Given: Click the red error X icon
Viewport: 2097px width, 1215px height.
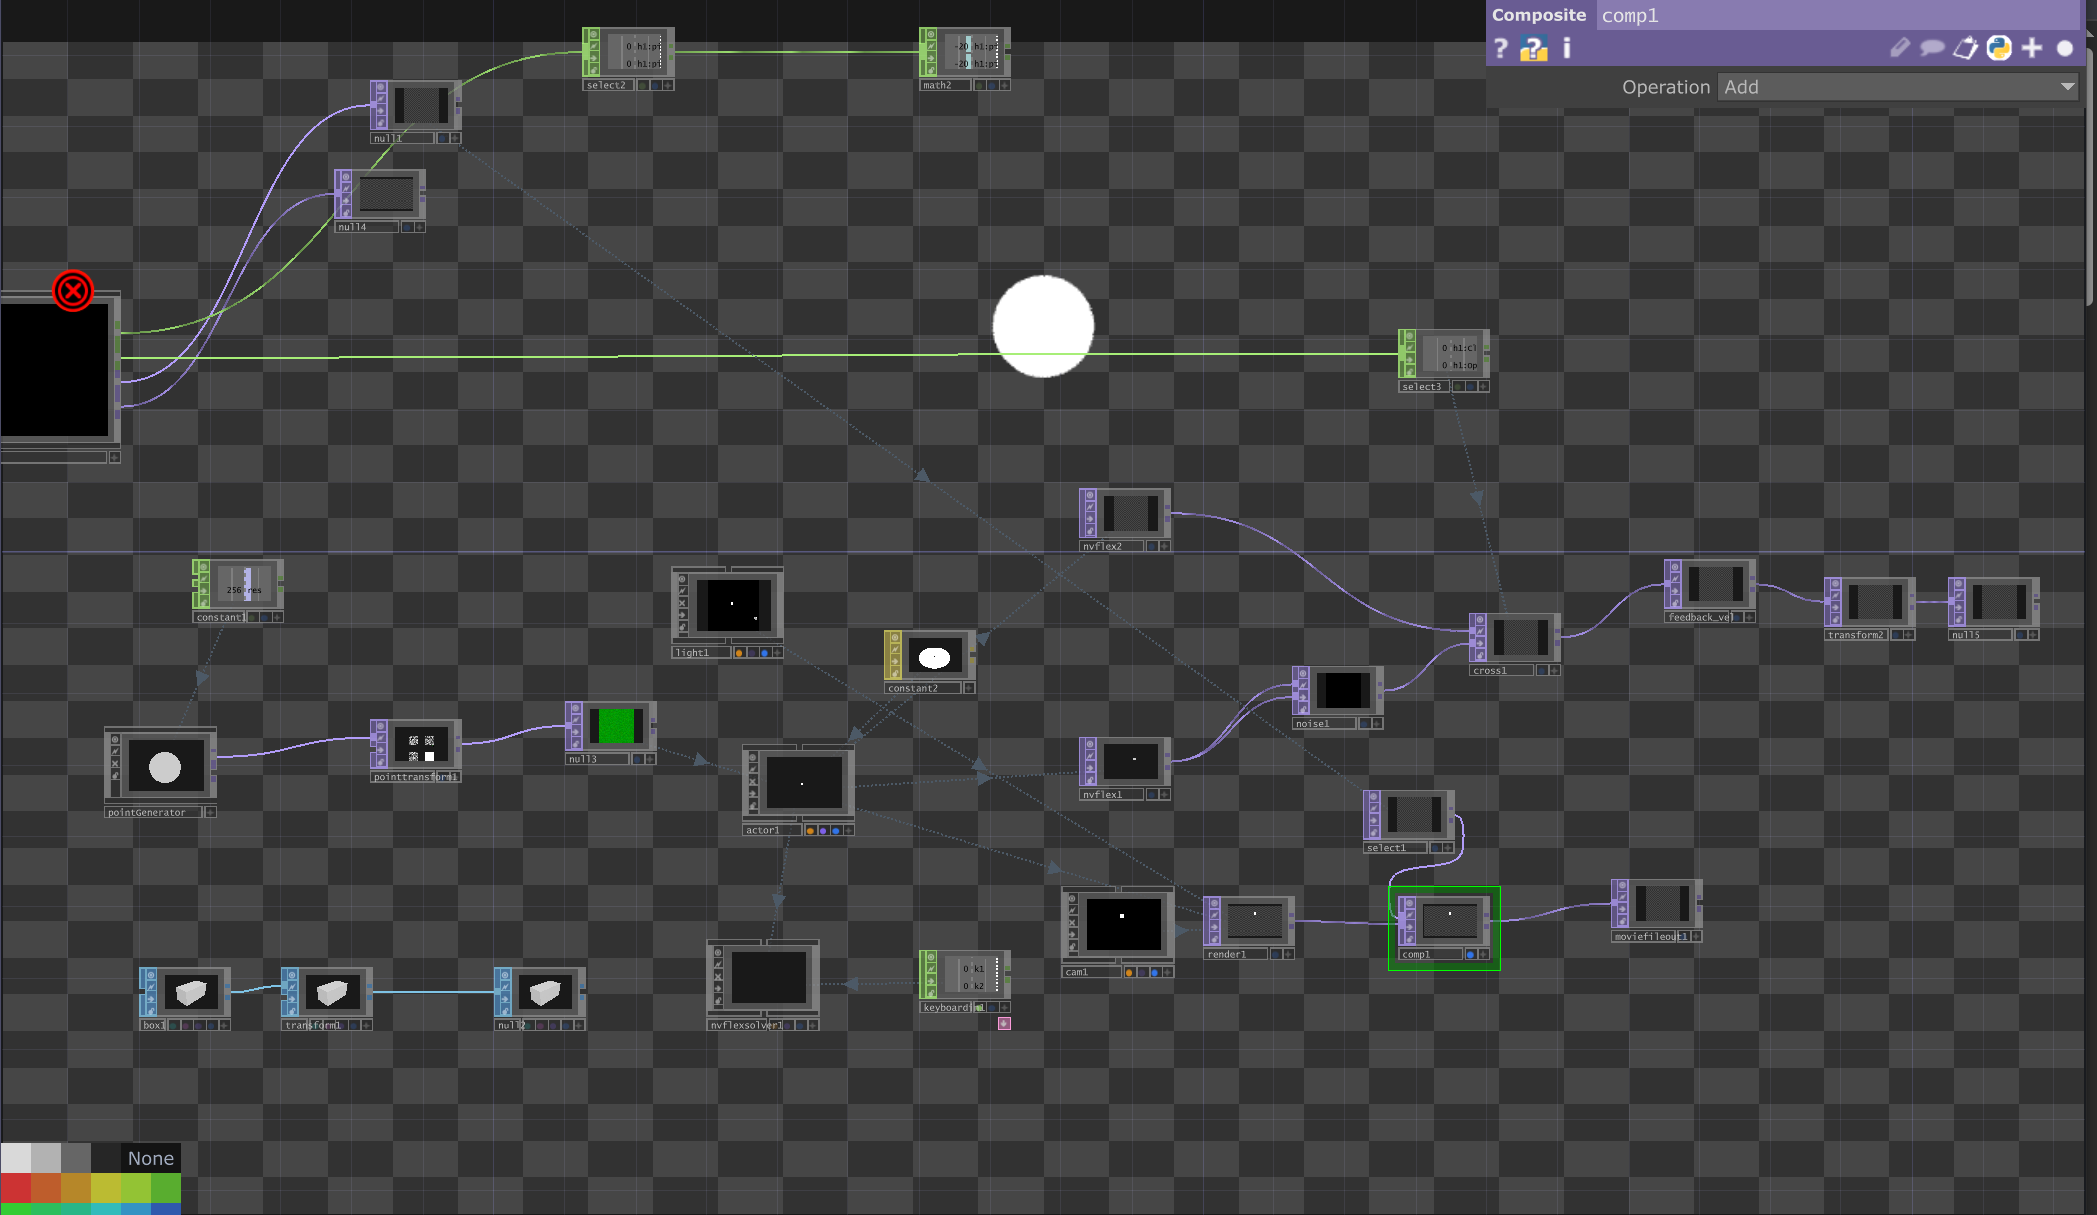Looking at the screenshot, I should [73, 291].
